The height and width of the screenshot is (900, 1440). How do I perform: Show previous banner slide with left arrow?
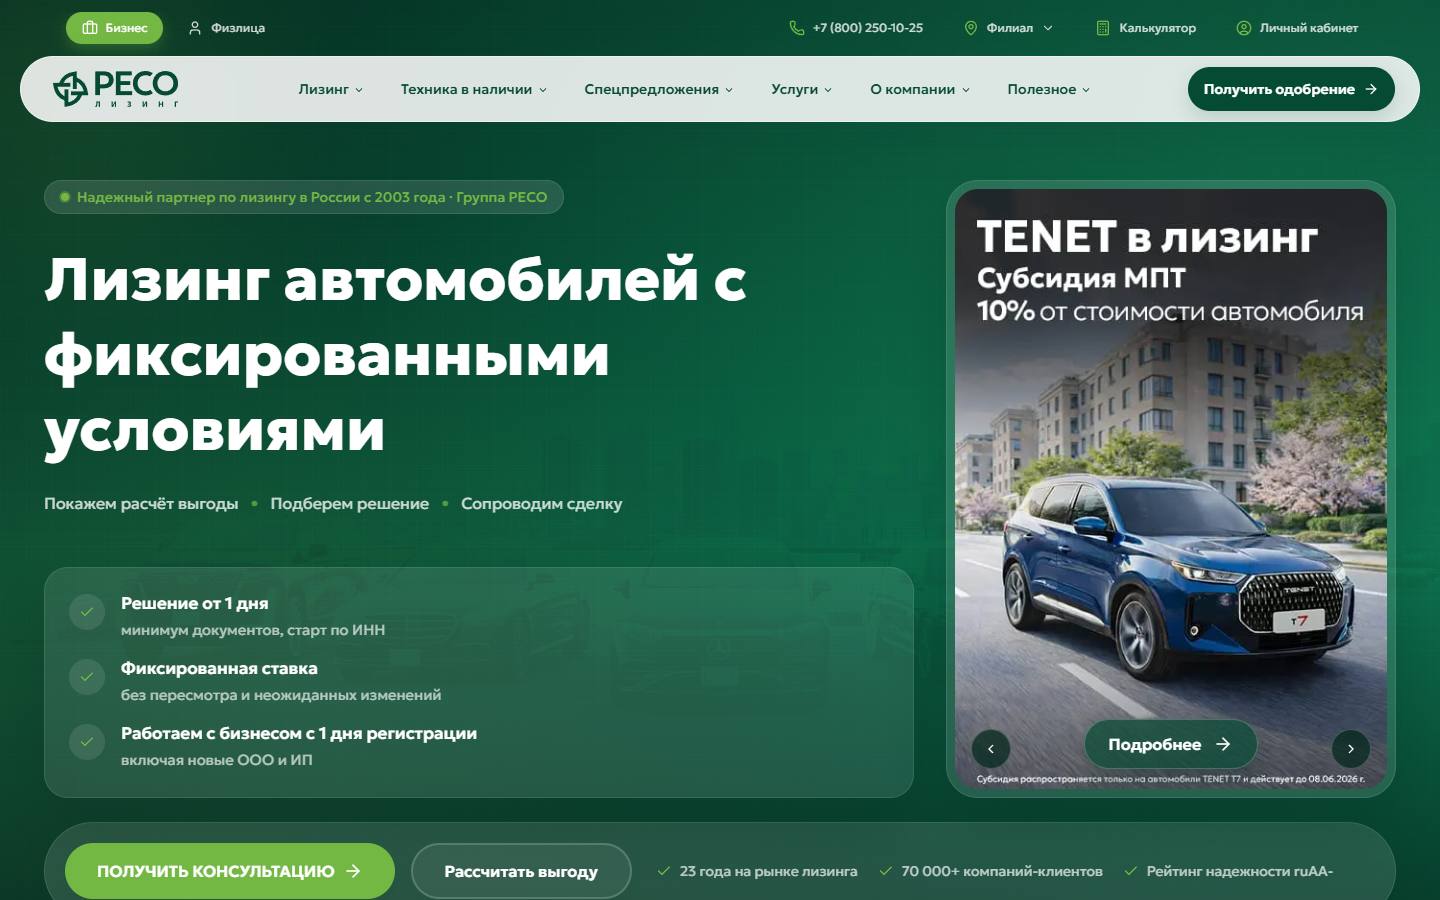(x=991, y=748)
